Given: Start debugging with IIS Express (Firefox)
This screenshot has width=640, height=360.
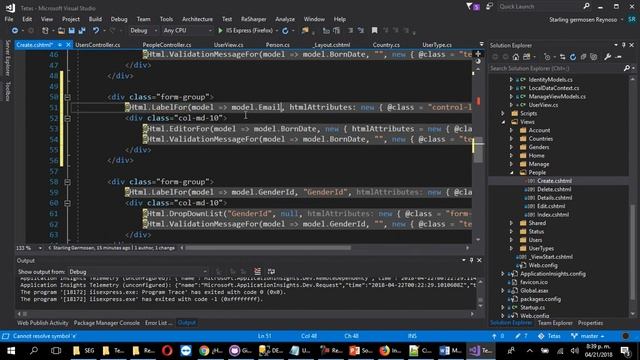Looking at the screenshot, I should tap(245, 31).
